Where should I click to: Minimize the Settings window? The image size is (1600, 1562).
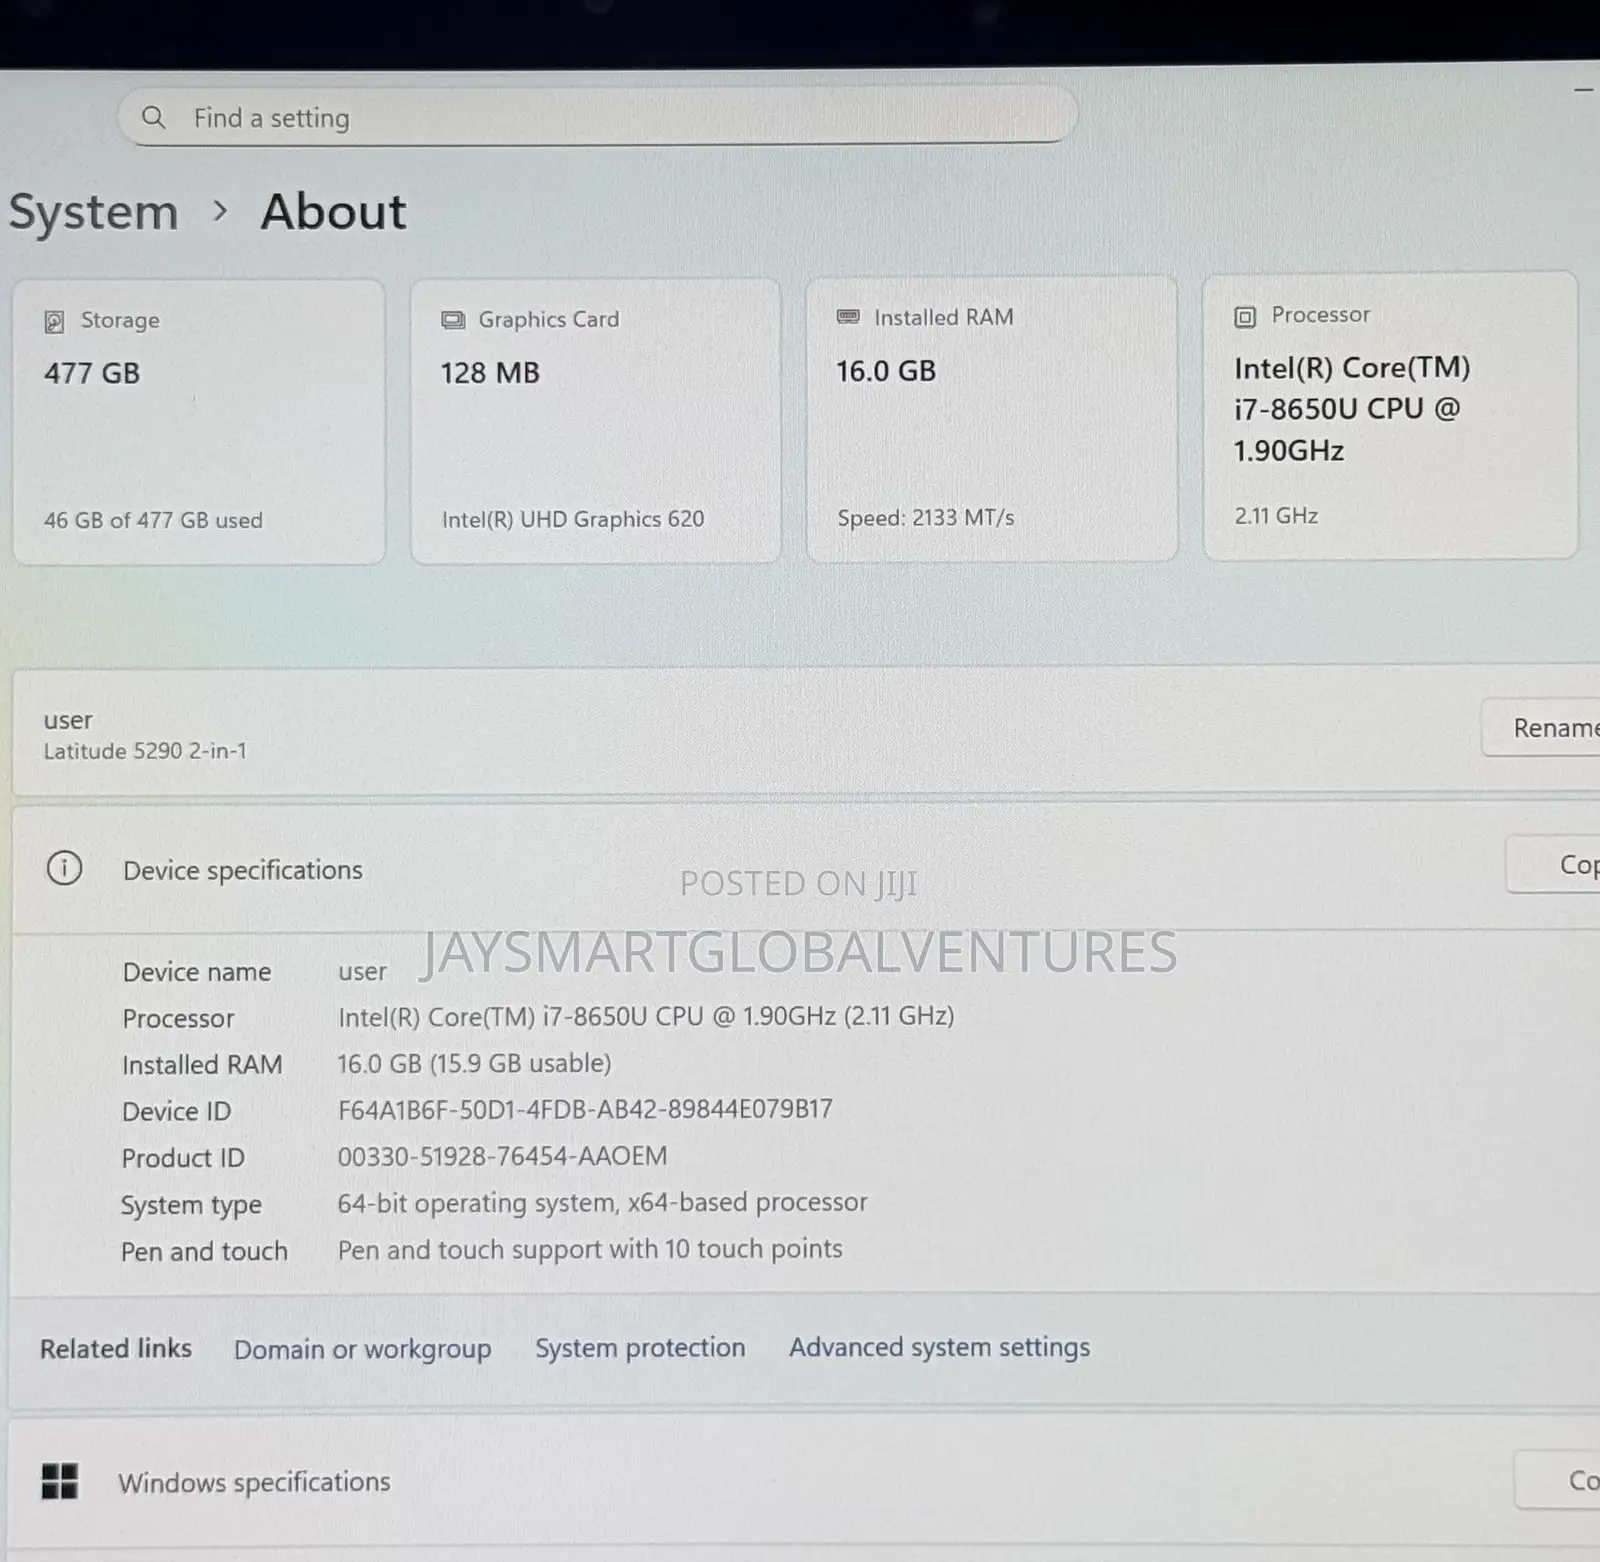pyautogui.click(x=1584, y=90)
